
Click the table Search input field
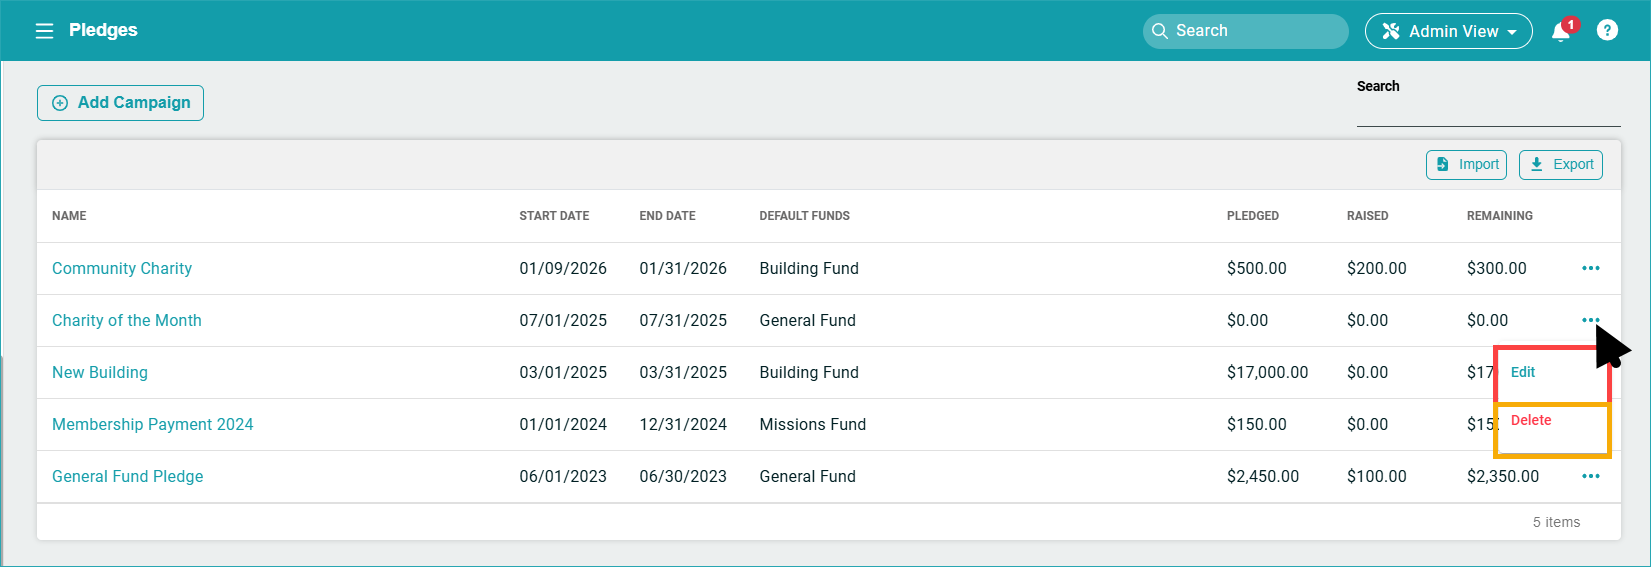click(x=1487, y=112)
